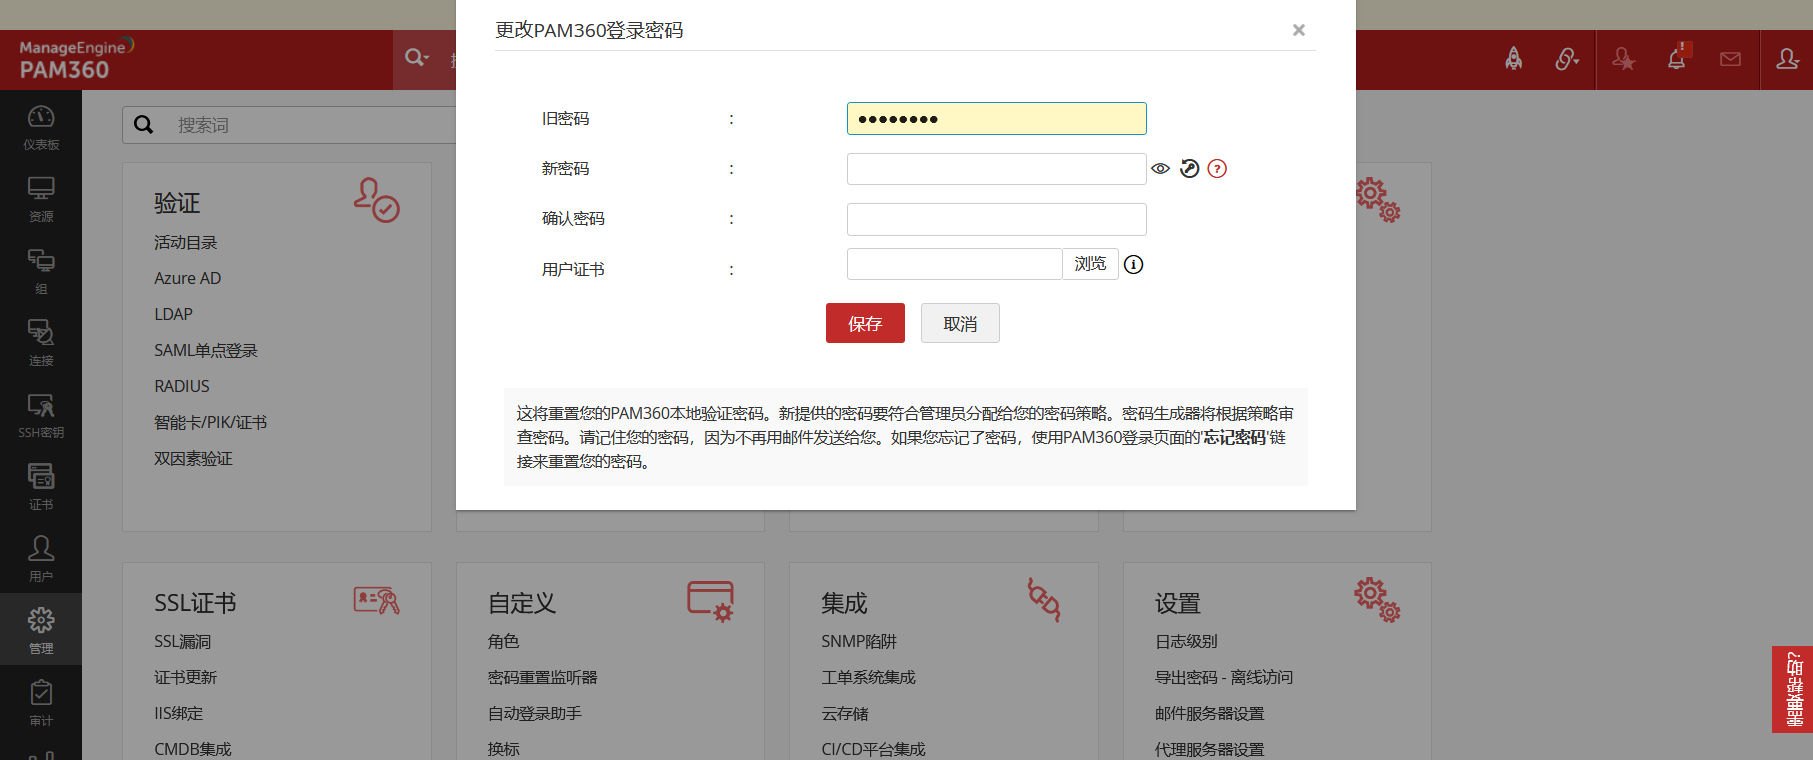The width and height of the screenshot is (1813, 760).
Task: Open the 仪表板 dashboard in the sidebar
Action: click(x=41, y=127)
